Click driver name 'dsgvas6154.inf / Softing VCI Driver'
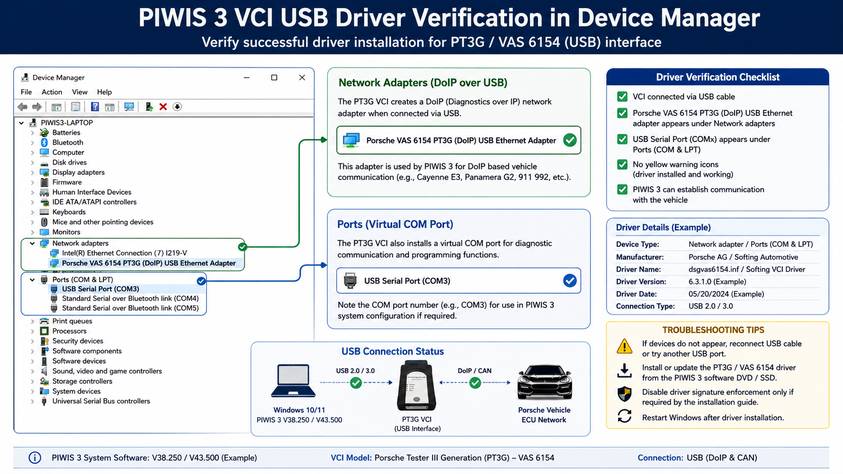The image size is (843, 474). pyautogui.click(x=746, y=269)
